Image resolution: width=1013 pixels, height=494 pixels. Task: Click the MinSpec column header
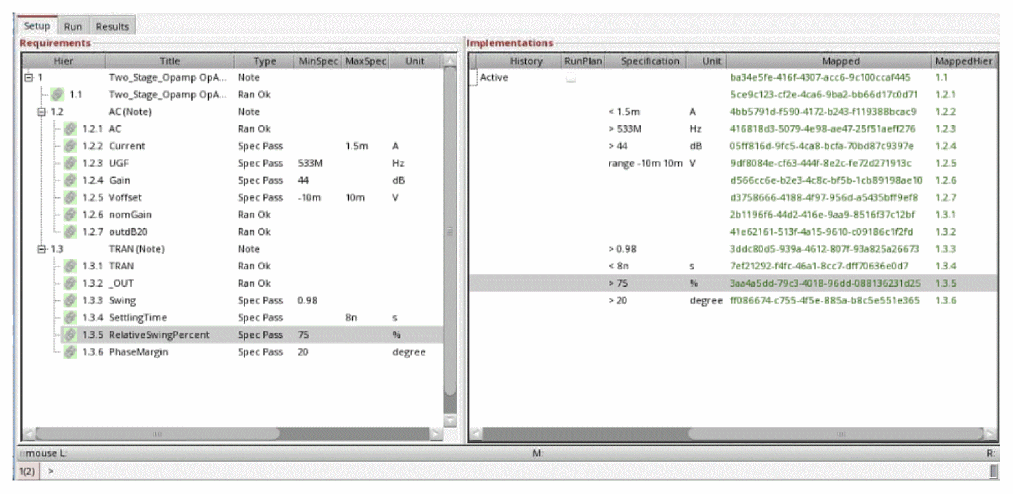(318, 61)
